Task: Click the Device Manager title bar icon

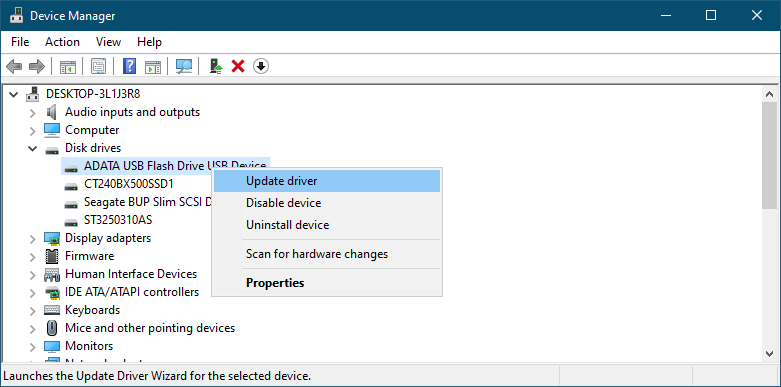Action: tap(16, 15)
